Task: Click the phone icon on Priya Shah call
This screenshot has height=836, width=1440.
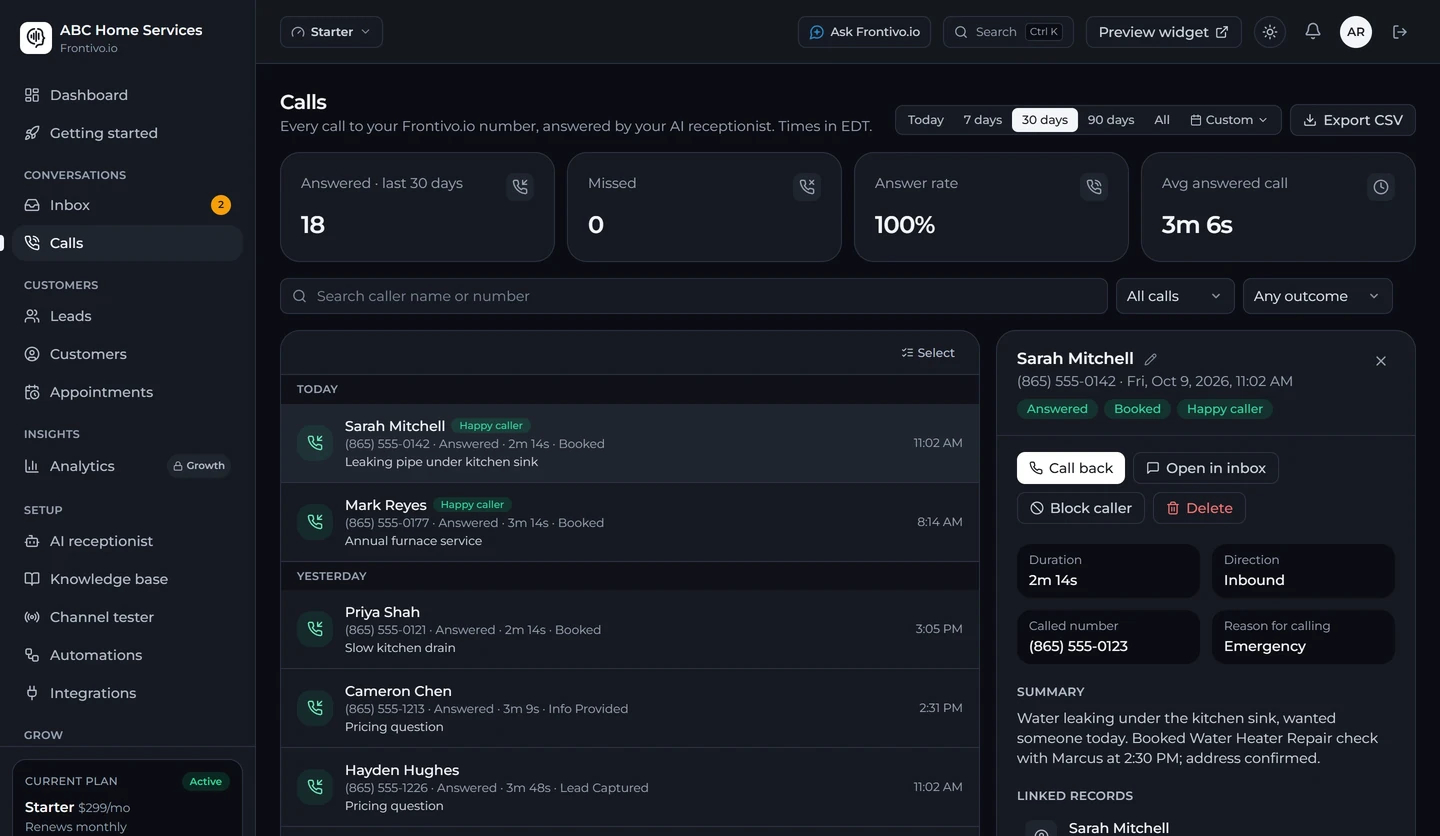Action: coord(315,629)
